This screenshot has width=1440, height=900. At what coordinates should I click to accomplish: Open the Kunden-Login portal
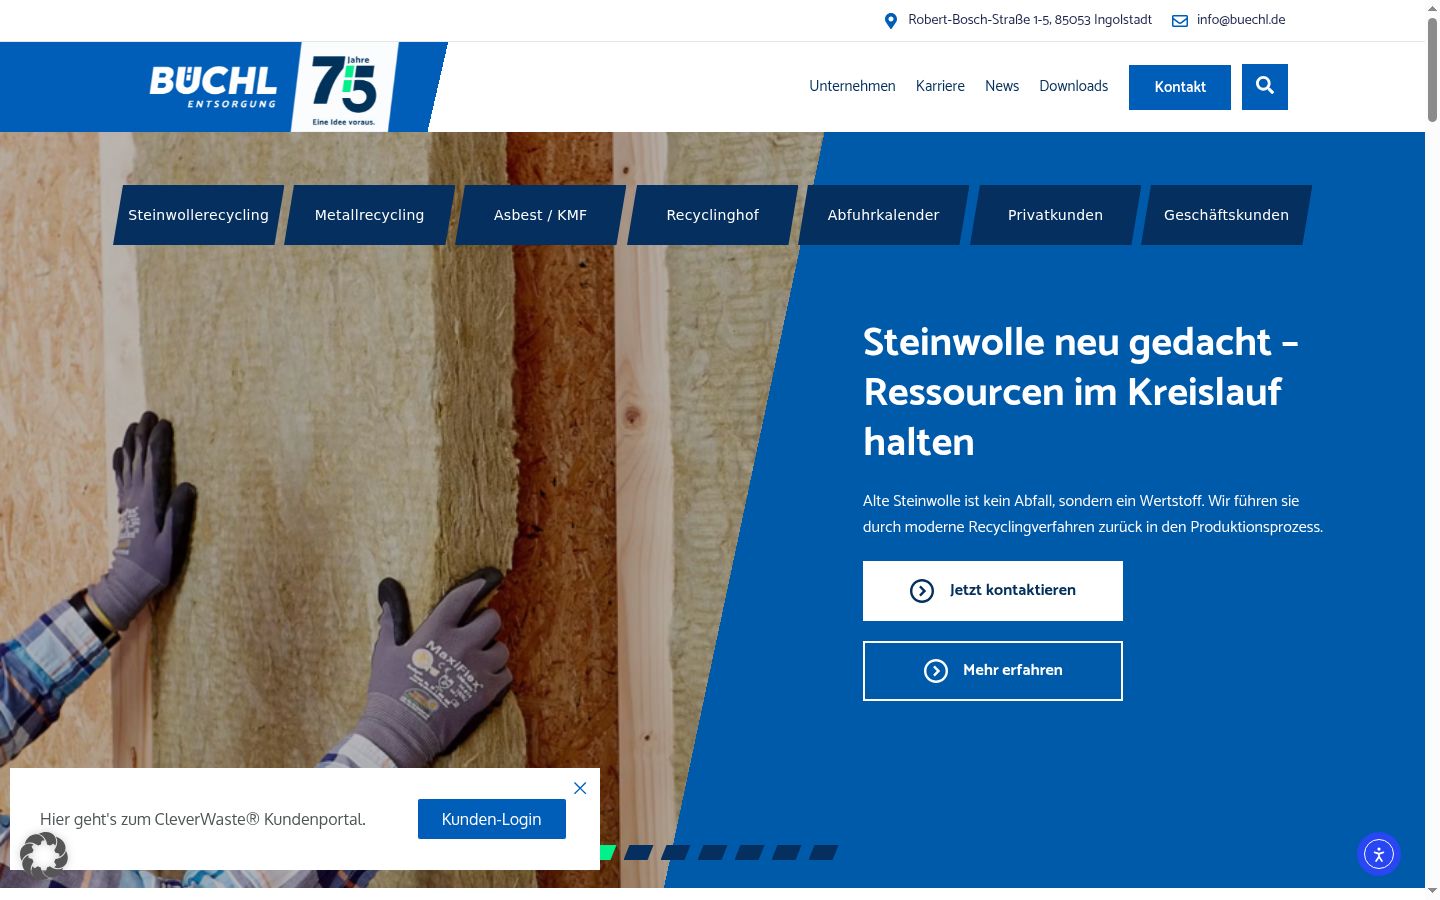pyautogui.click(x=492, y=819)
